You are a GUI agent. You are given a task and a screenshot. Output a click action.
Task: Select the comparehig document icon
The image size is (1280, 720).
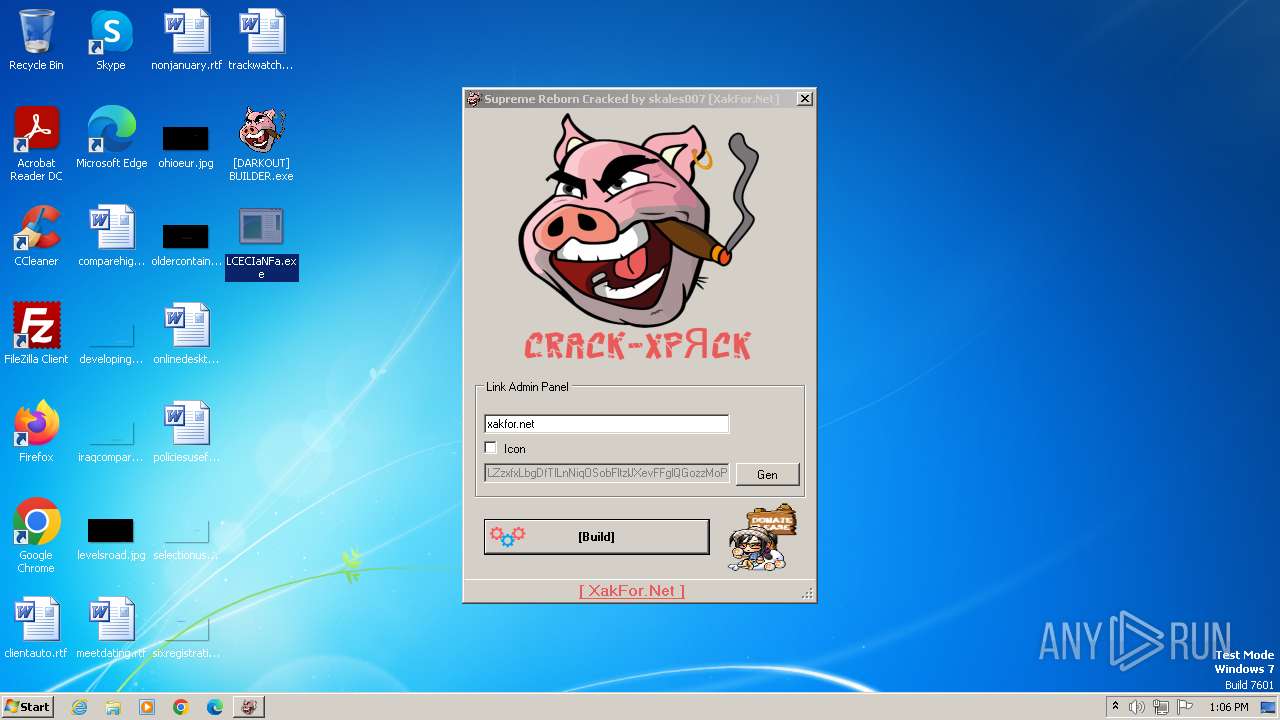click(111, 236)
